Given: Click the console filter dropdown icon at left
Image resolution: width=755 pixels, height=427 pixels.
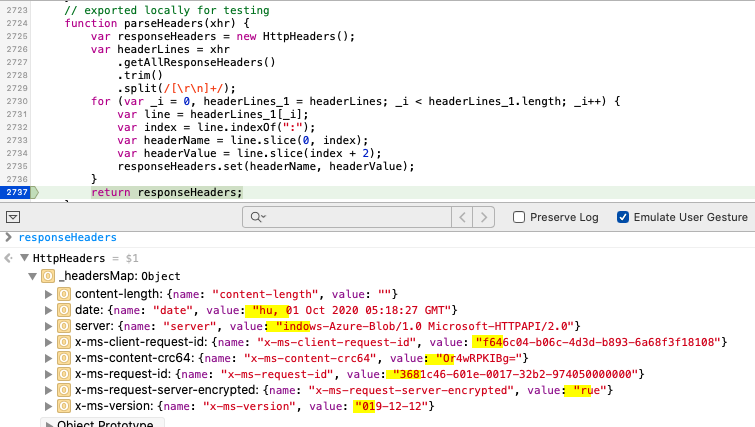Looking at the screenshot, I should 13,217.
